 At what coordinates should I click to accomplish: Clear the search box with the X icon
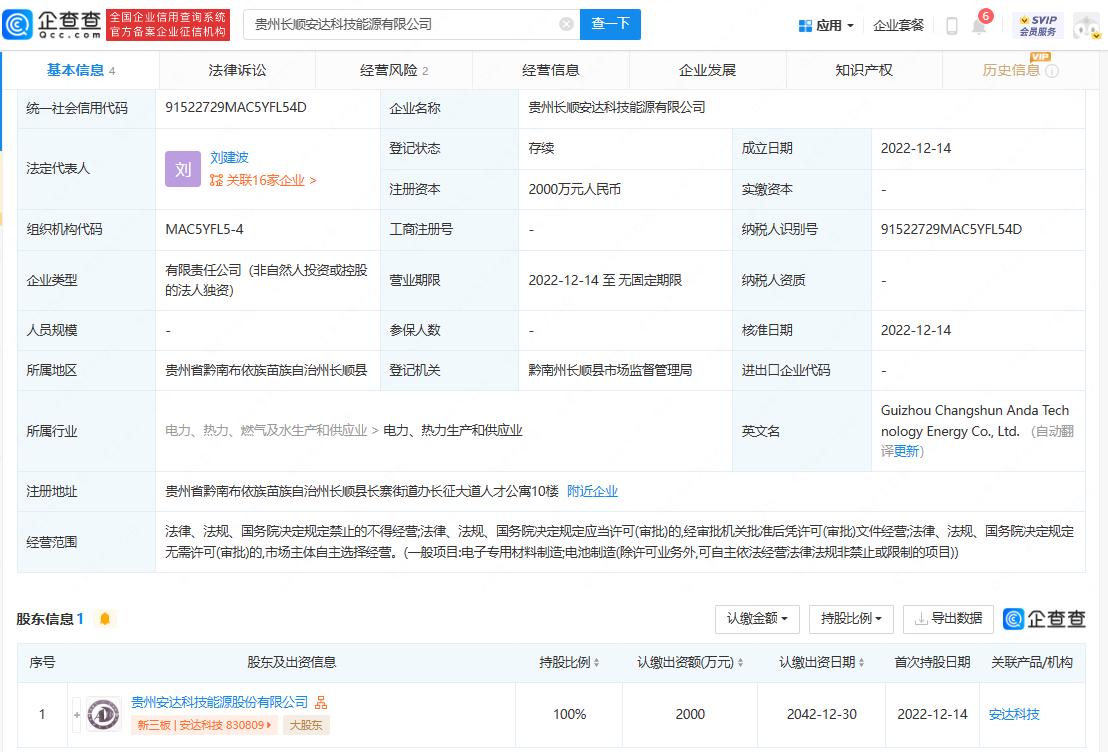566,24
